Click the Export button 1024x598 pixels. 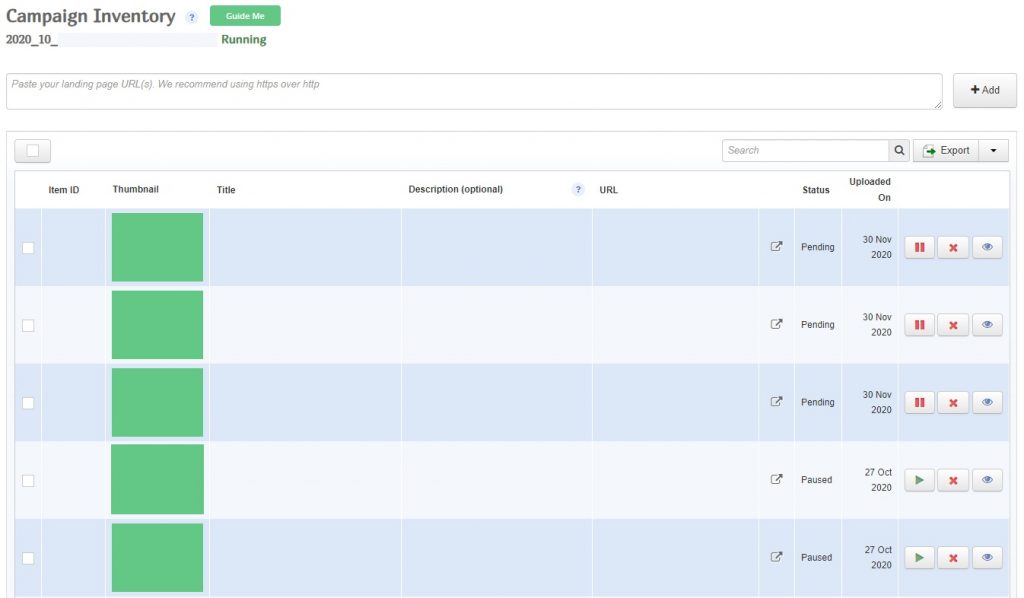[x=946, y=150]
